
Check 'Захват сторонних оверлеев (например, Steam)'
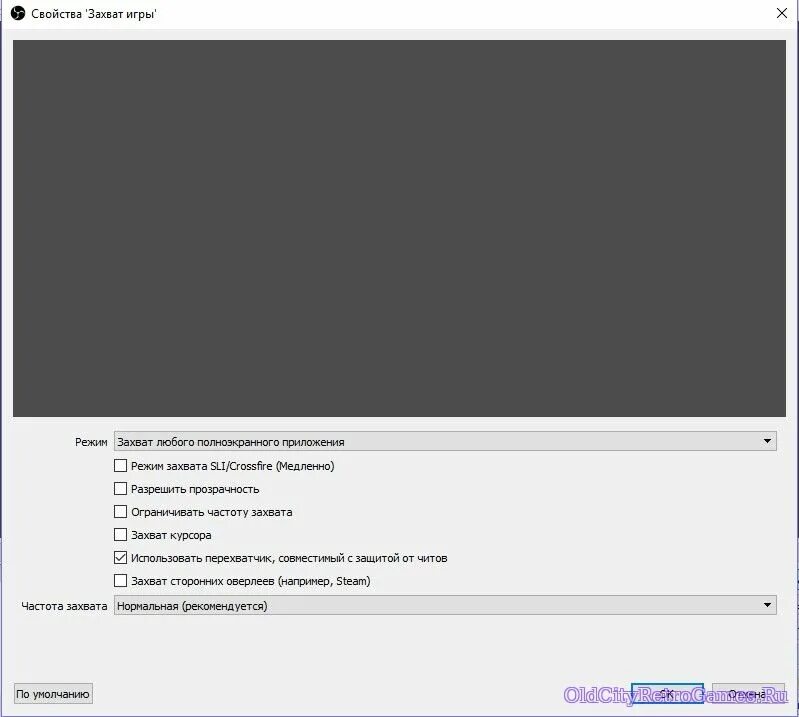click(120, 580)
